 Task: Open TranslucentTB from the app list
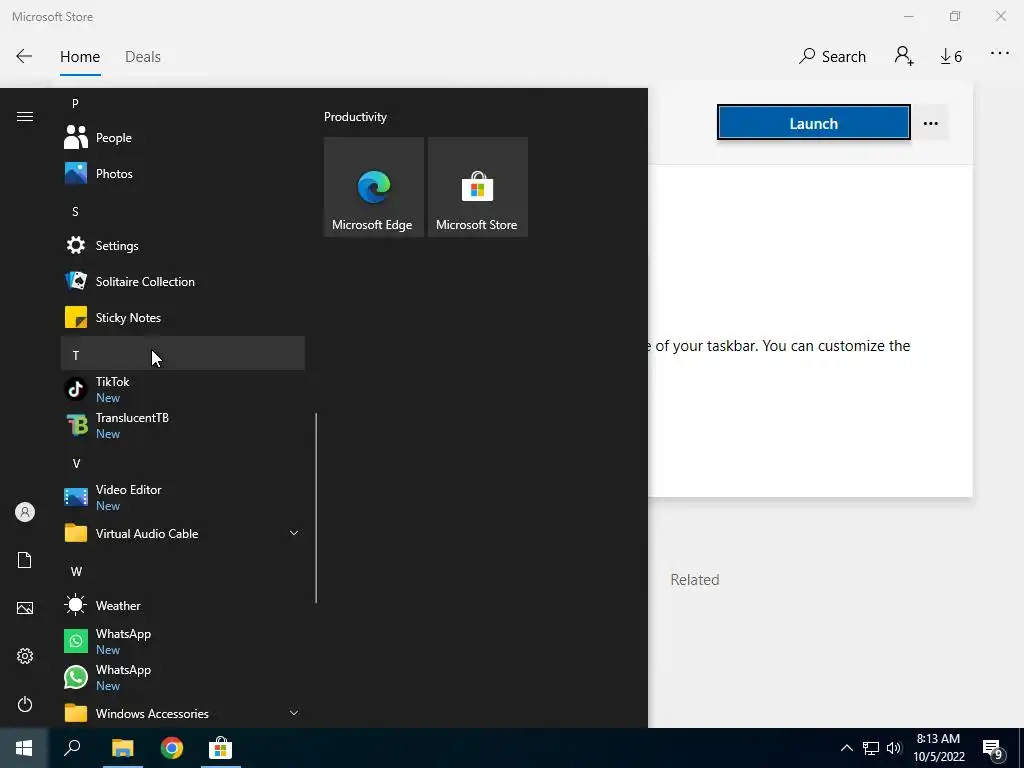[183, 425]
